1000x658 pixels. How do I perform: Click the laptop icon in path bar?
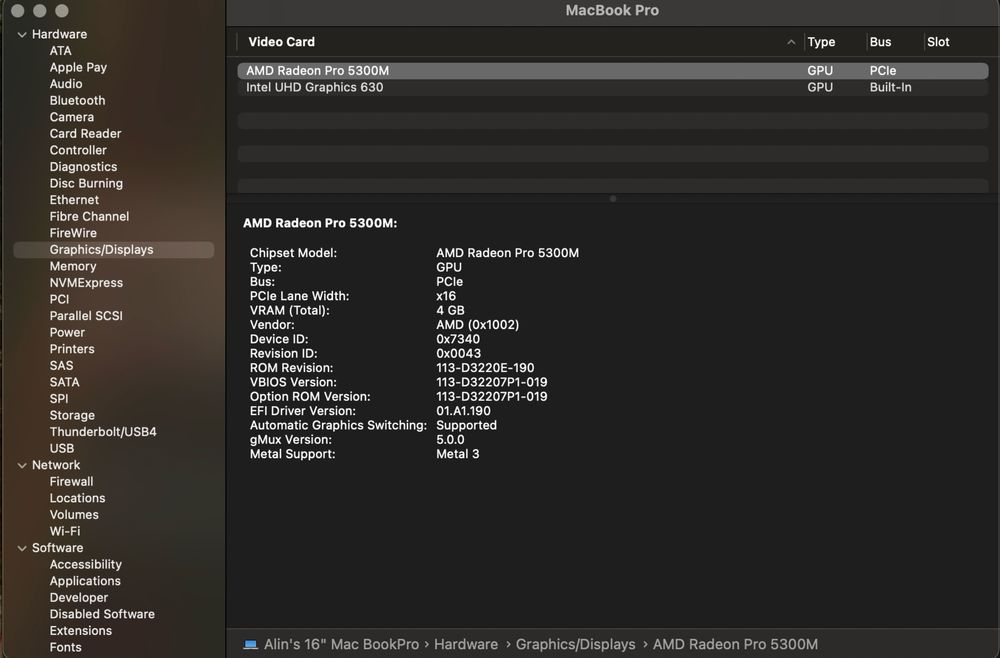251,645
